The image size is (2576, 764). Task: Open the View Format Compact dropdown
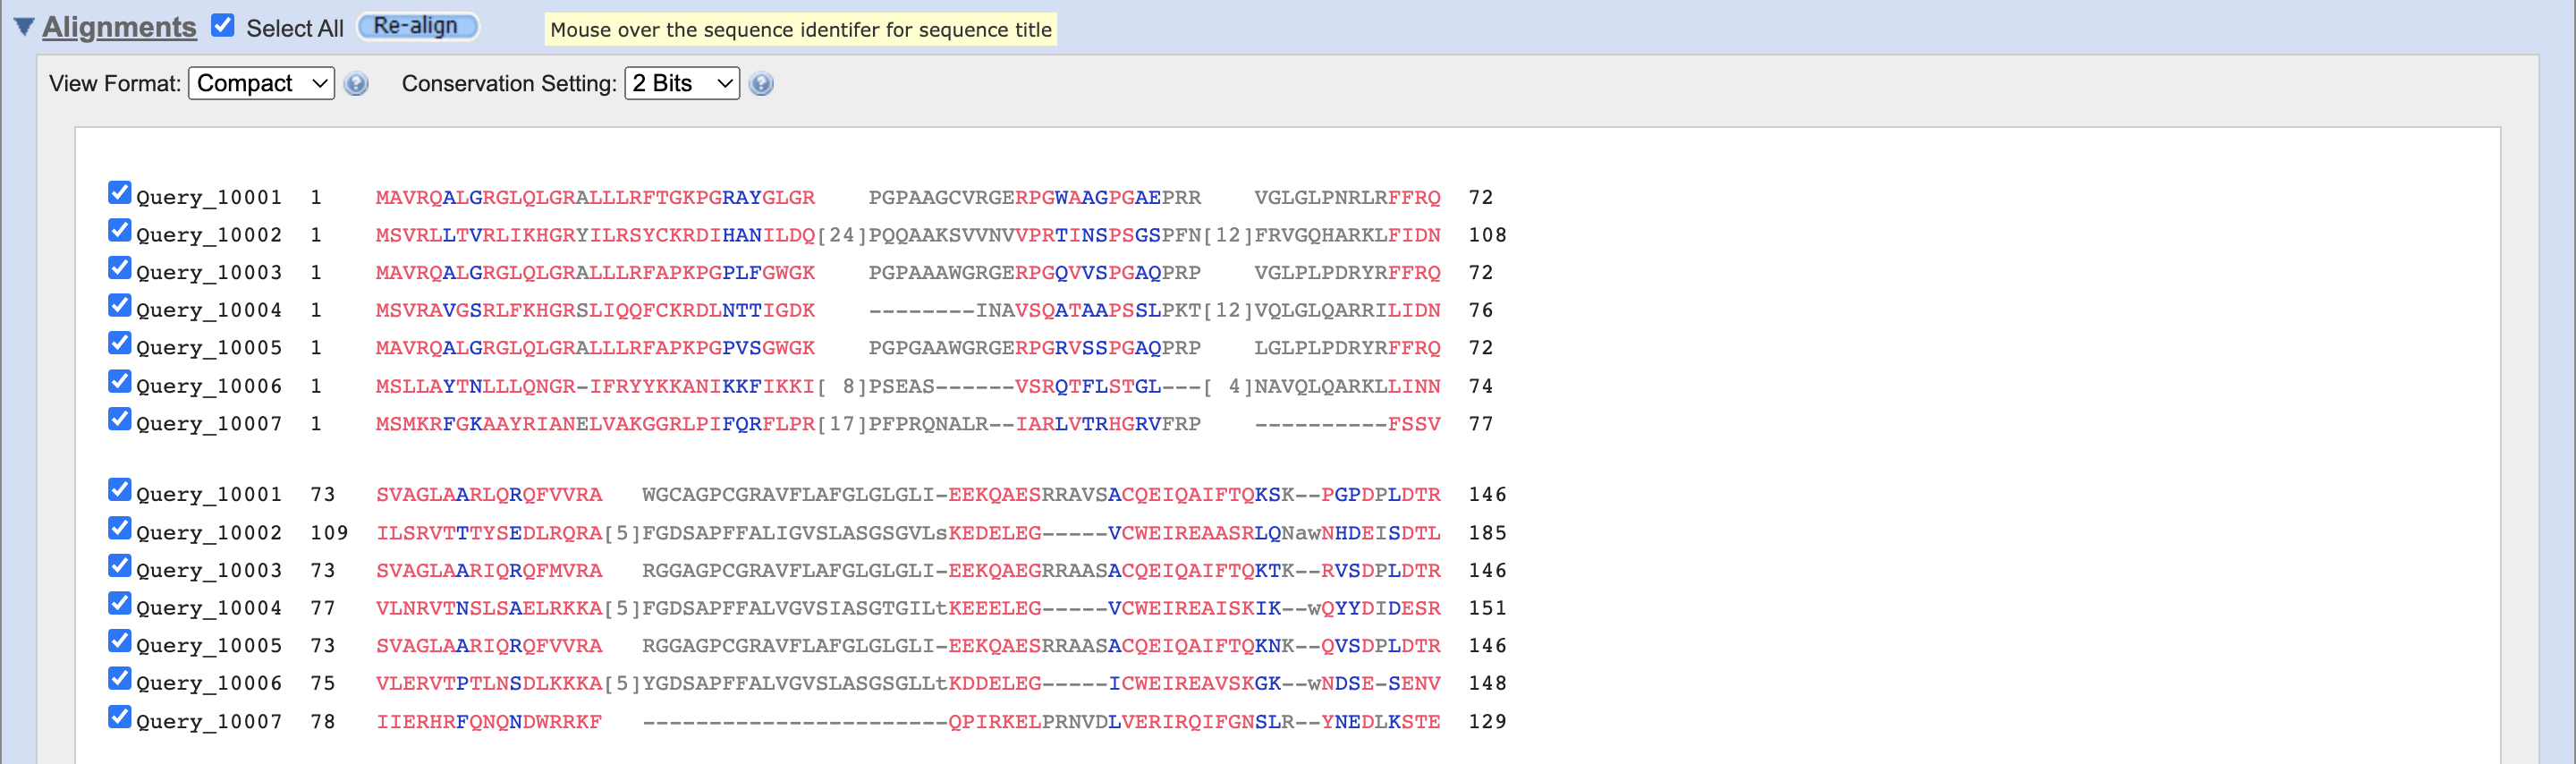(x=261, y=83)
